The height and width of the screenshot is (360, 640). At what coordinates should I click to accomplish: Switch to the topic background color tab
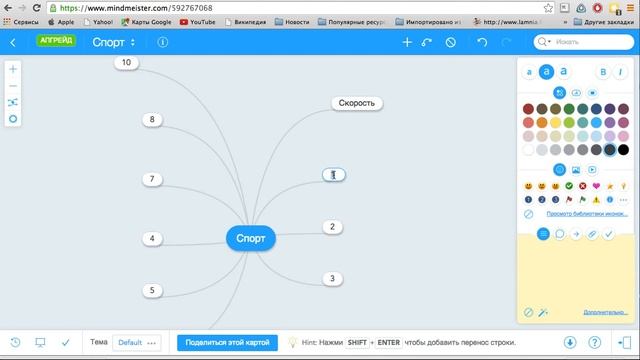click(x=576, y=93)
